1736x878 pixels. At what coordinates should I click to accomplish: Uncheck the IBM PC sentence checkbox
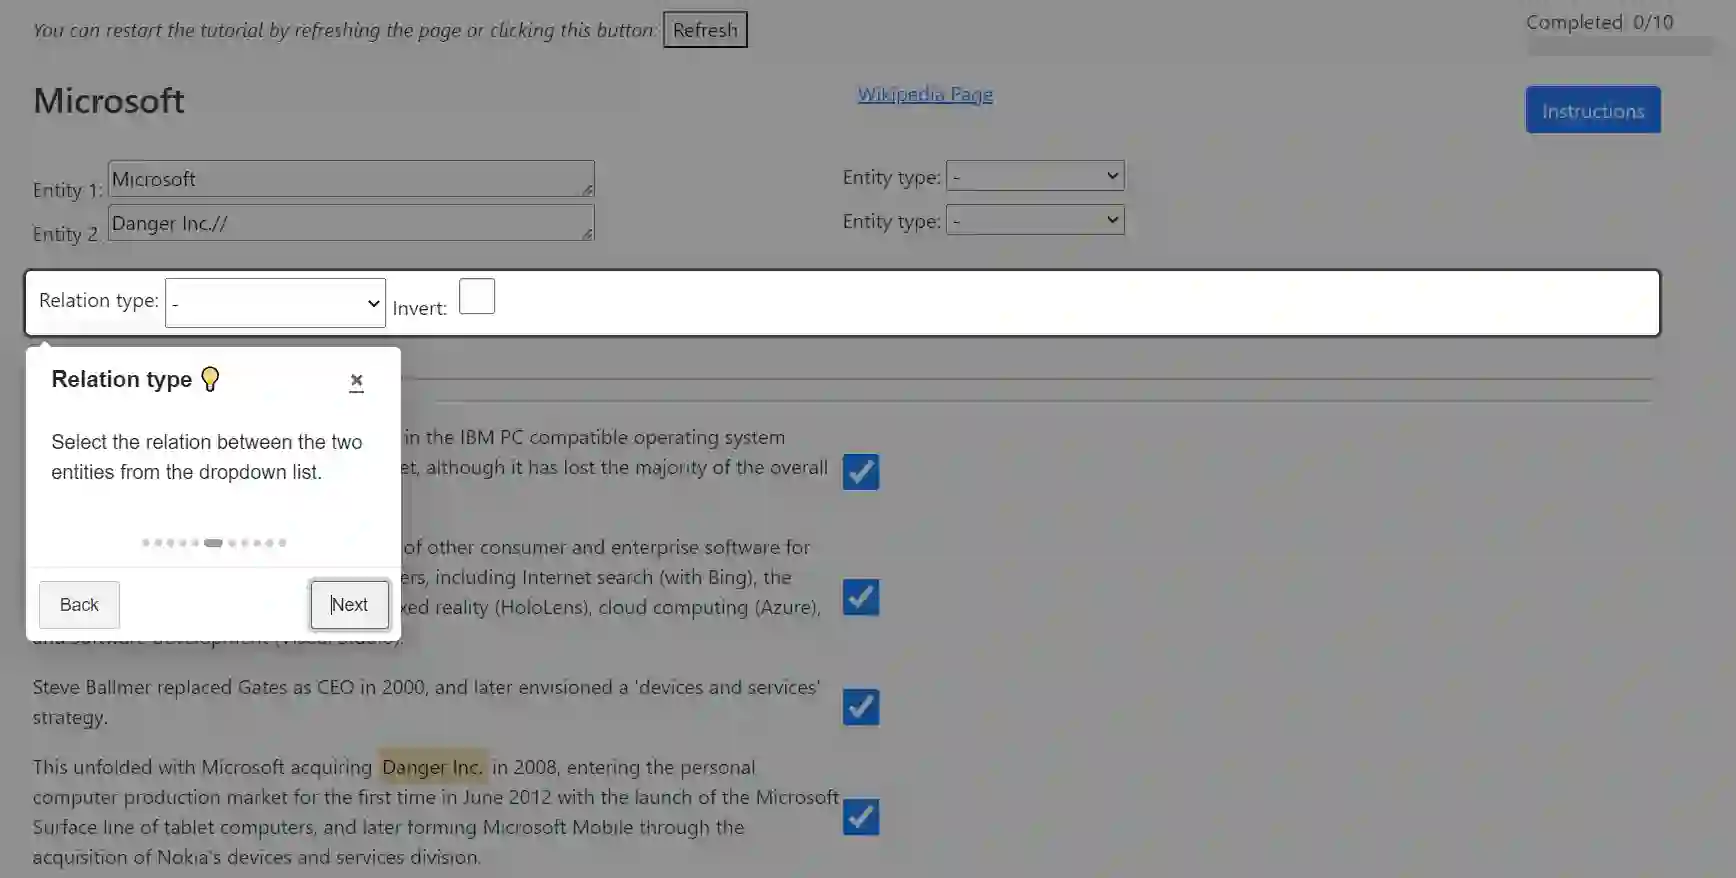coord(861,472)
